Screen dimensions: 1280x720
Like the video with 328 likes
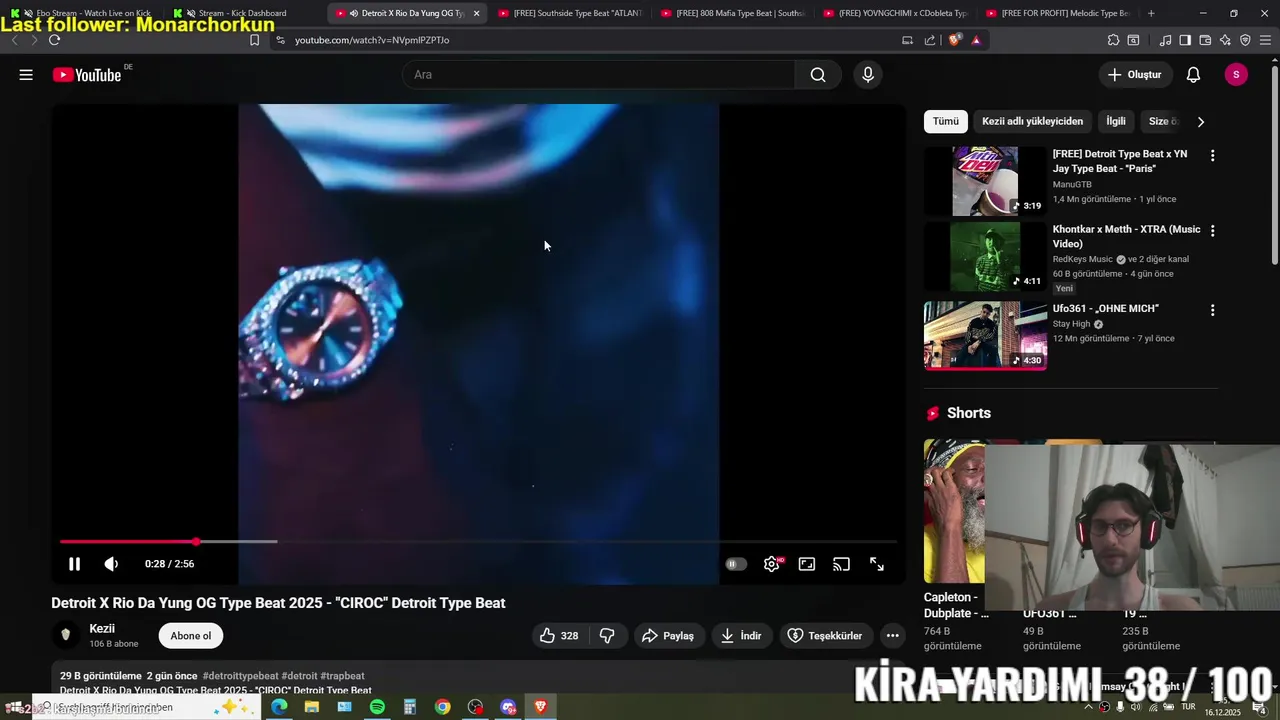click(559, 636)
